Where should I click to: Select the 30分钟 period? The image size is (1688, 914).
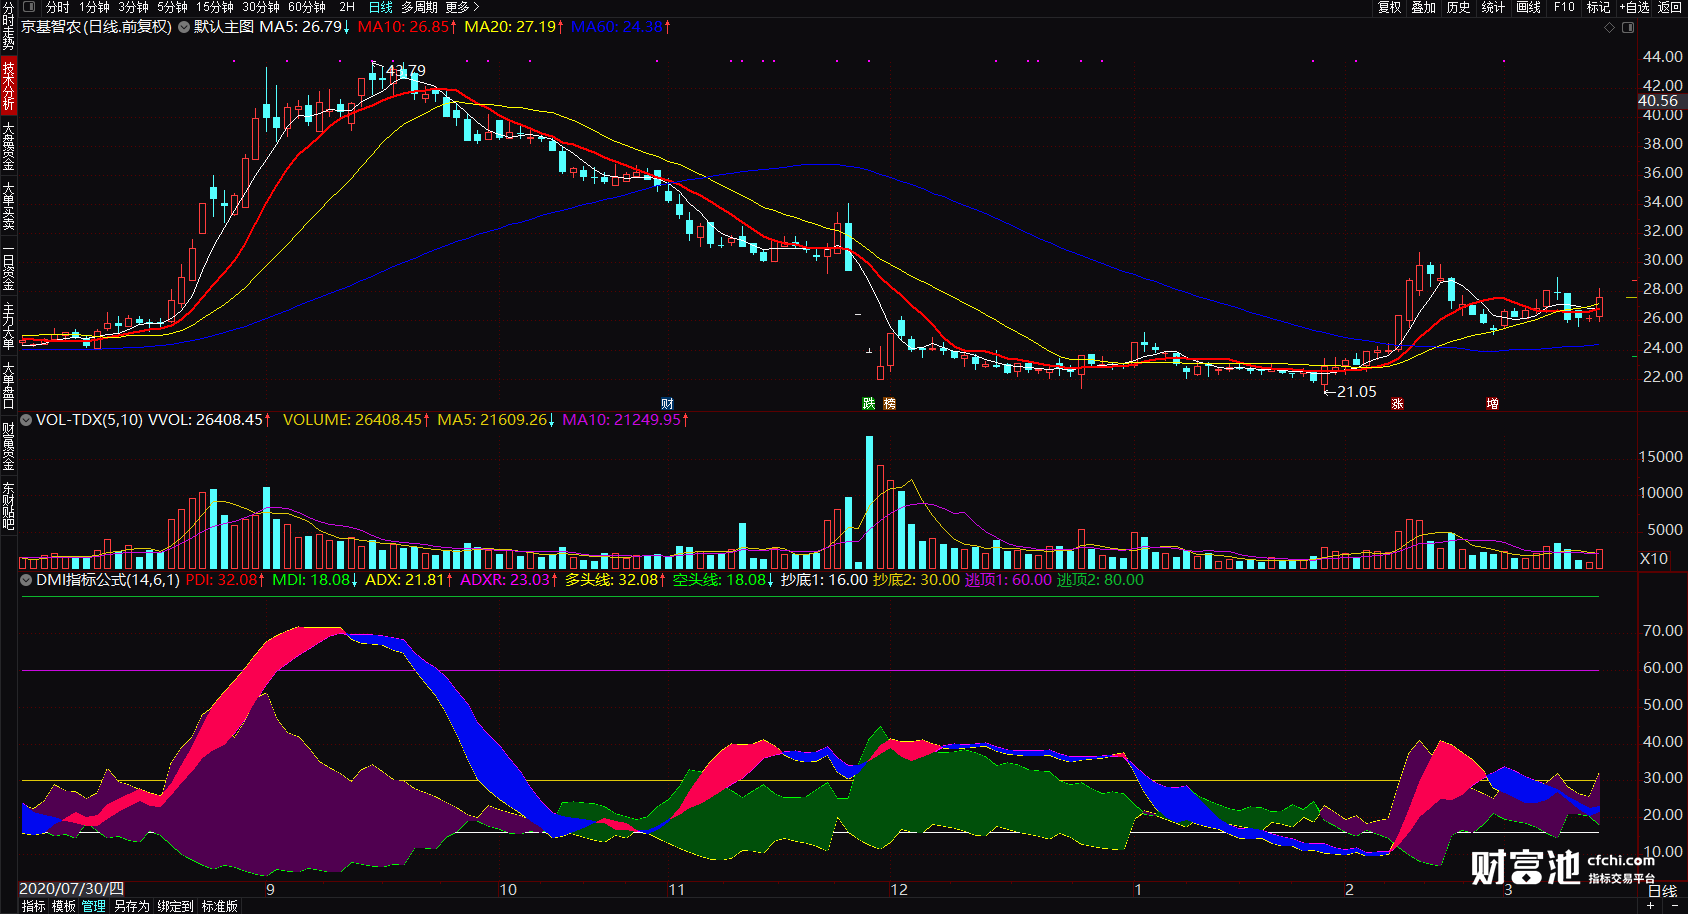coord(261,7)
